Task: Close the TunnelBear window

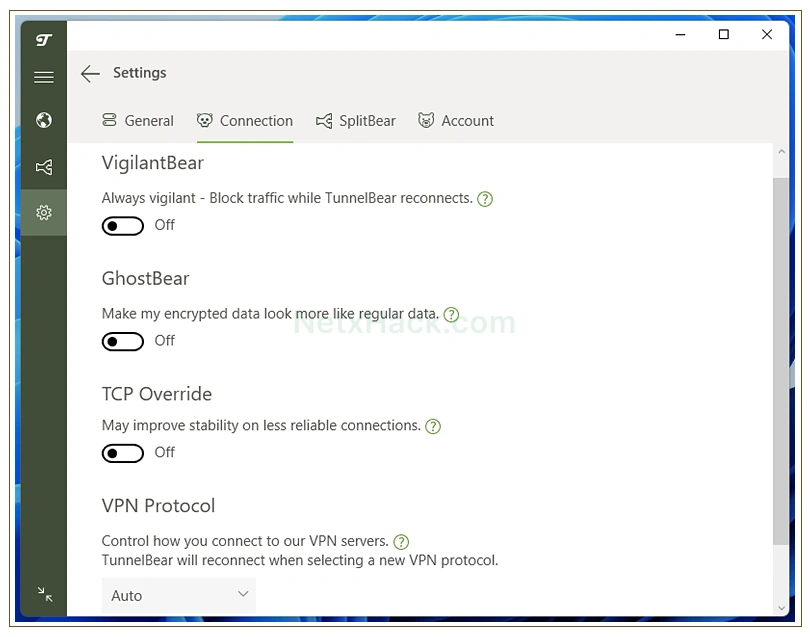Action: click(x=767, y=35)
